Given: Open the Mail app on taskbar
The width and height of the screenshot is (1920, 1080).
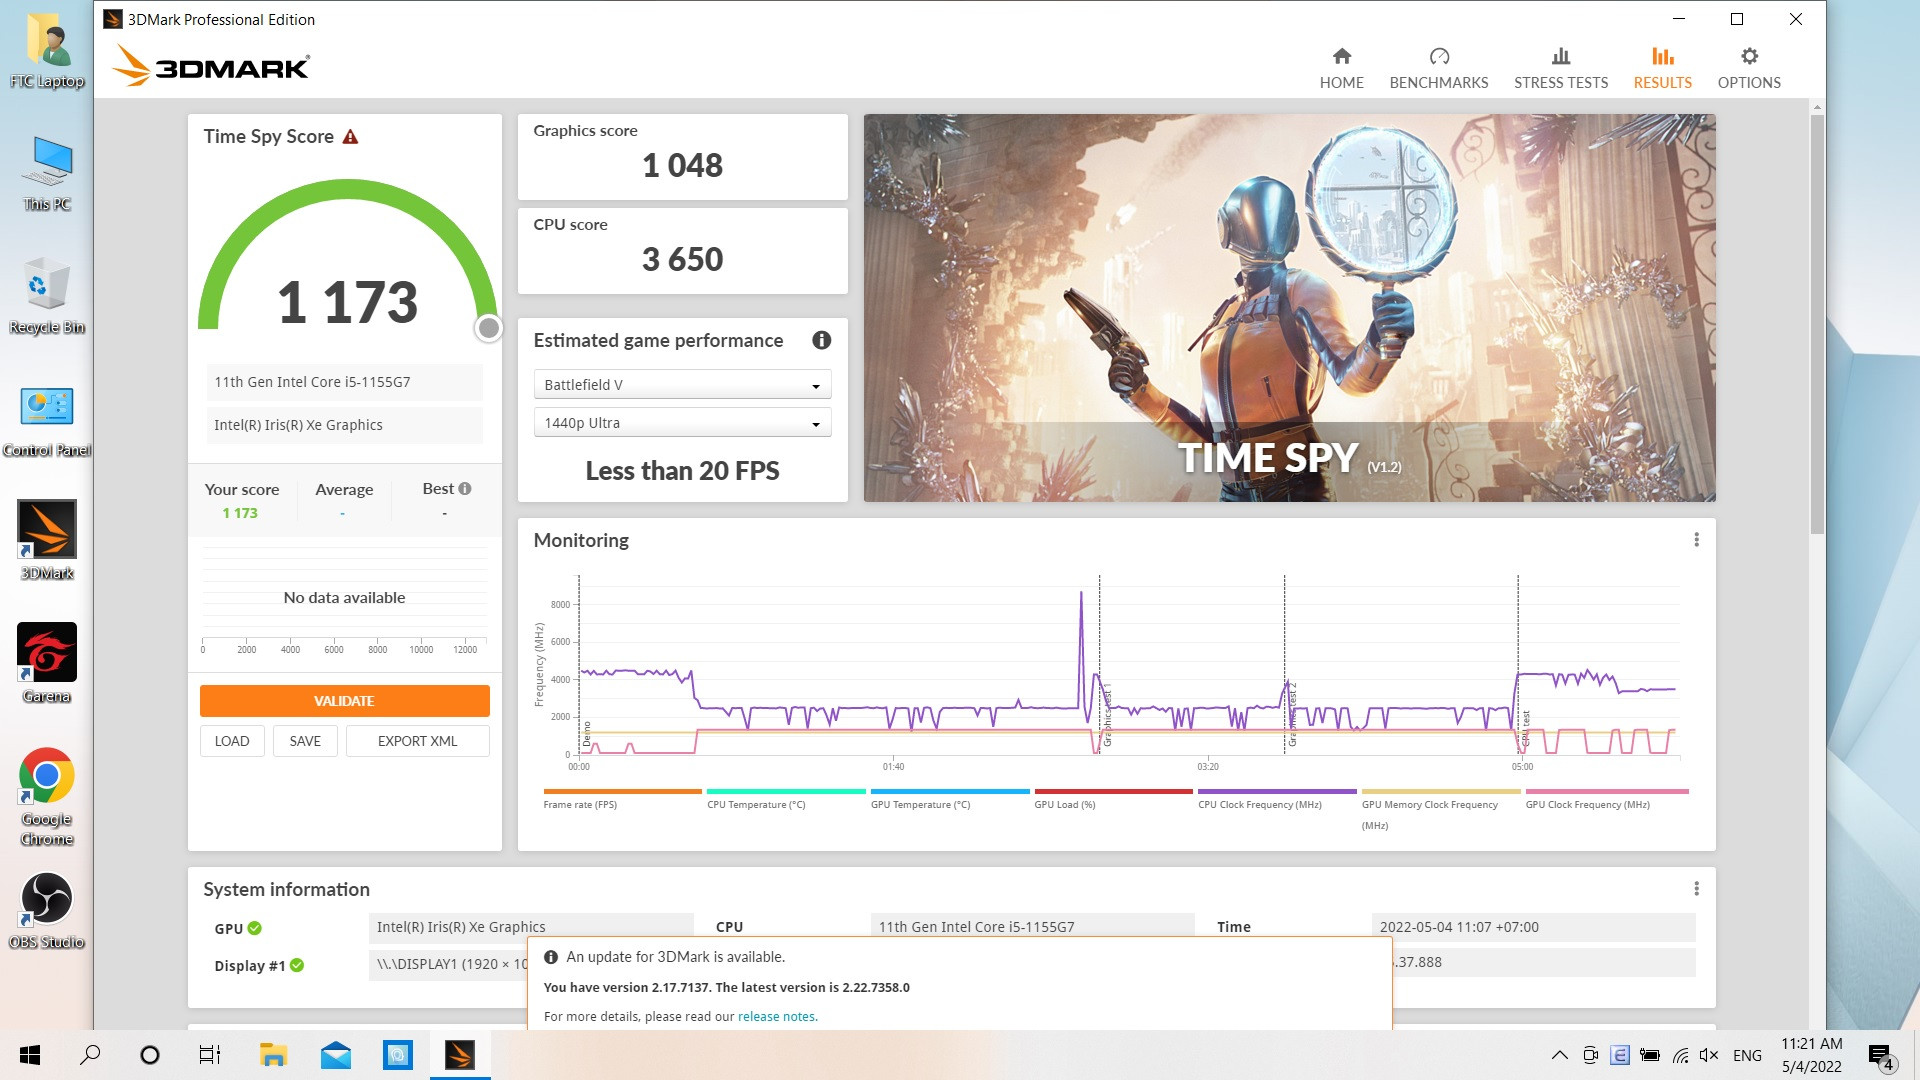Looking at the screenshot, I should (336, 1055).
